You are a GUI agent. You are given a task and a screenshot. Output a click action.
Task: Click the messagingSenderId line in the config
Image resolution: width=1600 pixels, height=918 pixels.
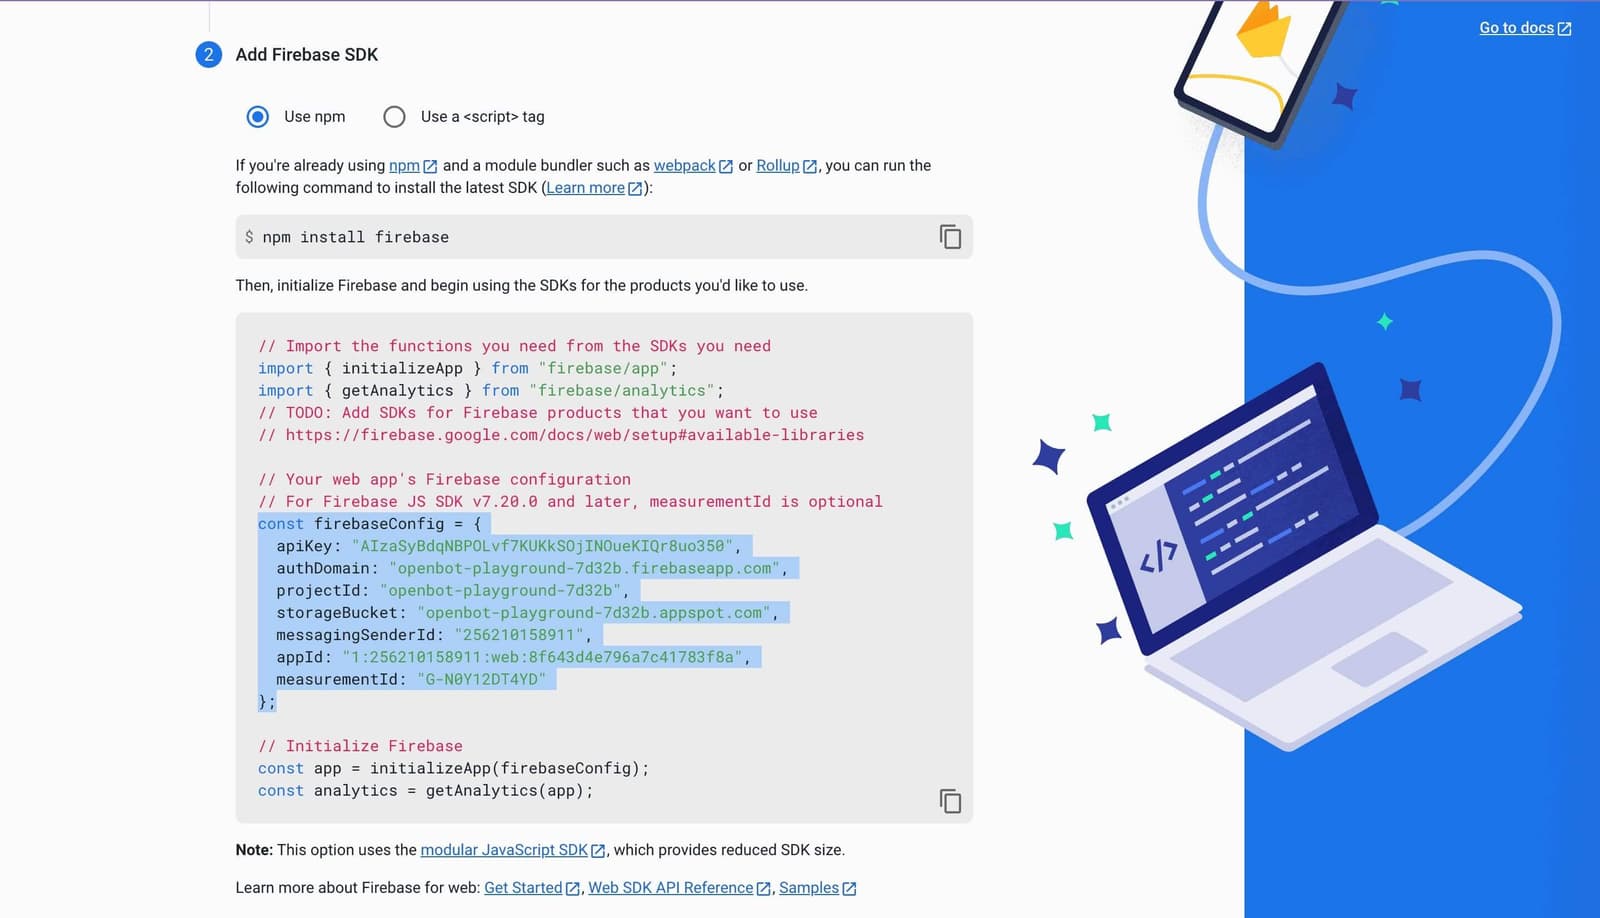(434, 635)
